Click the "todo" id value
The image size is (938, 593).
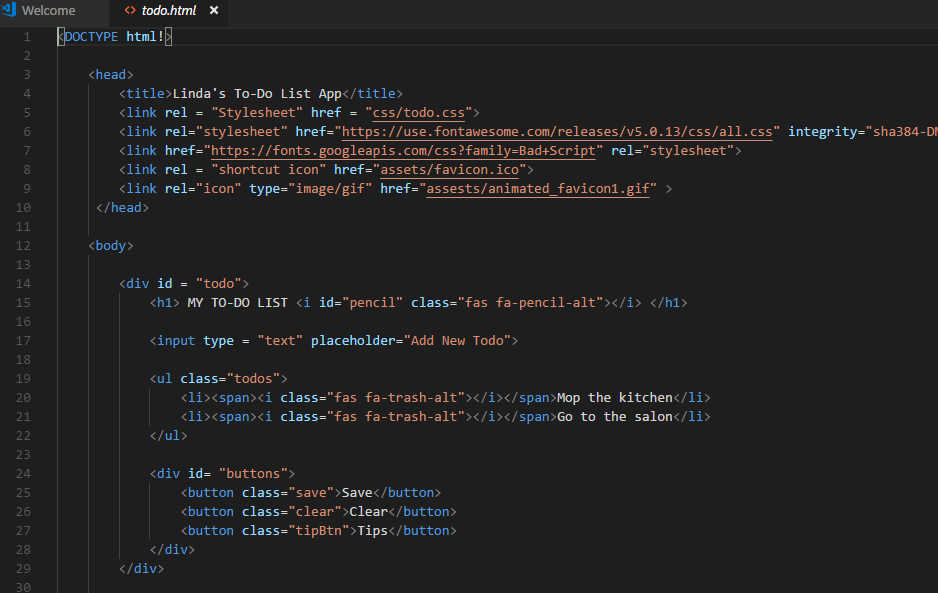pyautogui.click(x=218, y=284)
